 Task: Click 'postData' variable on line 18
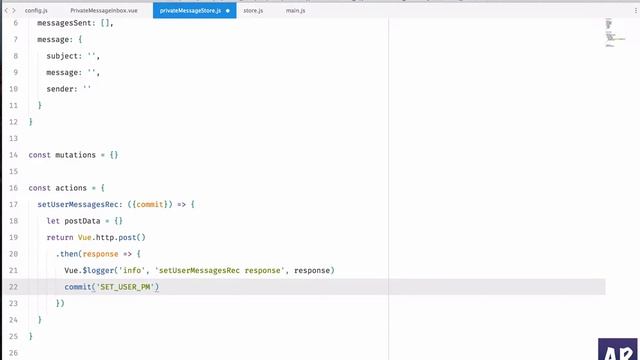click(x=82, y=221)
